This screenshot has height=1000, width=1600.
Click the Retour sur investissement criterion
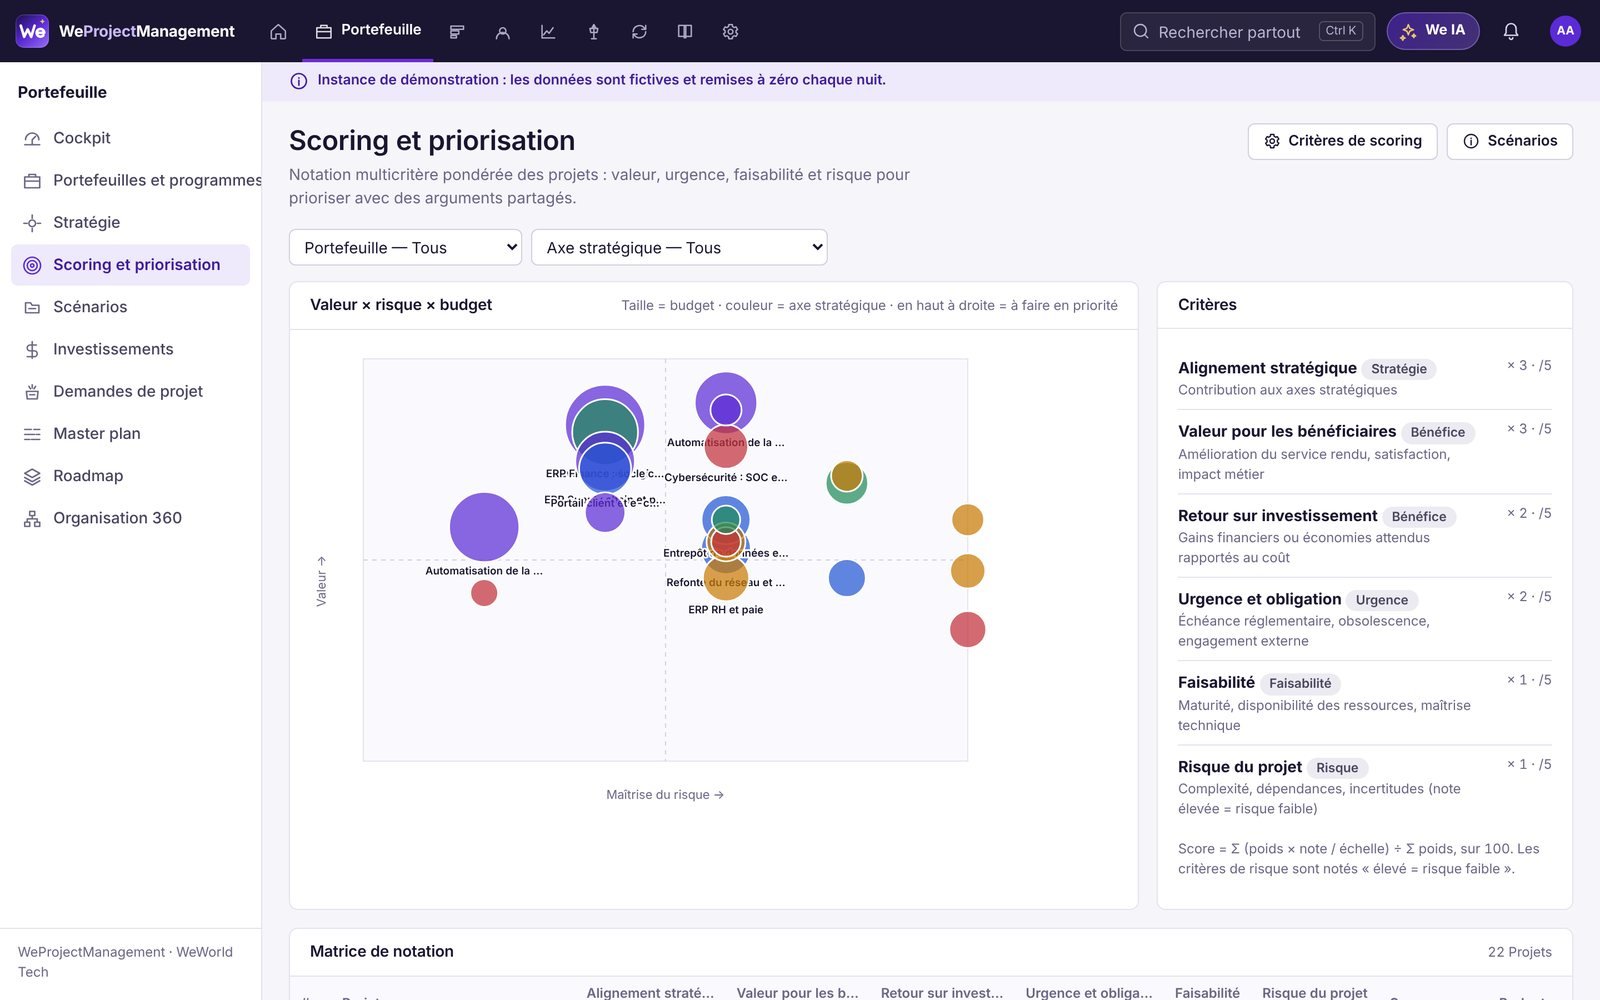tap(1277, 516)
